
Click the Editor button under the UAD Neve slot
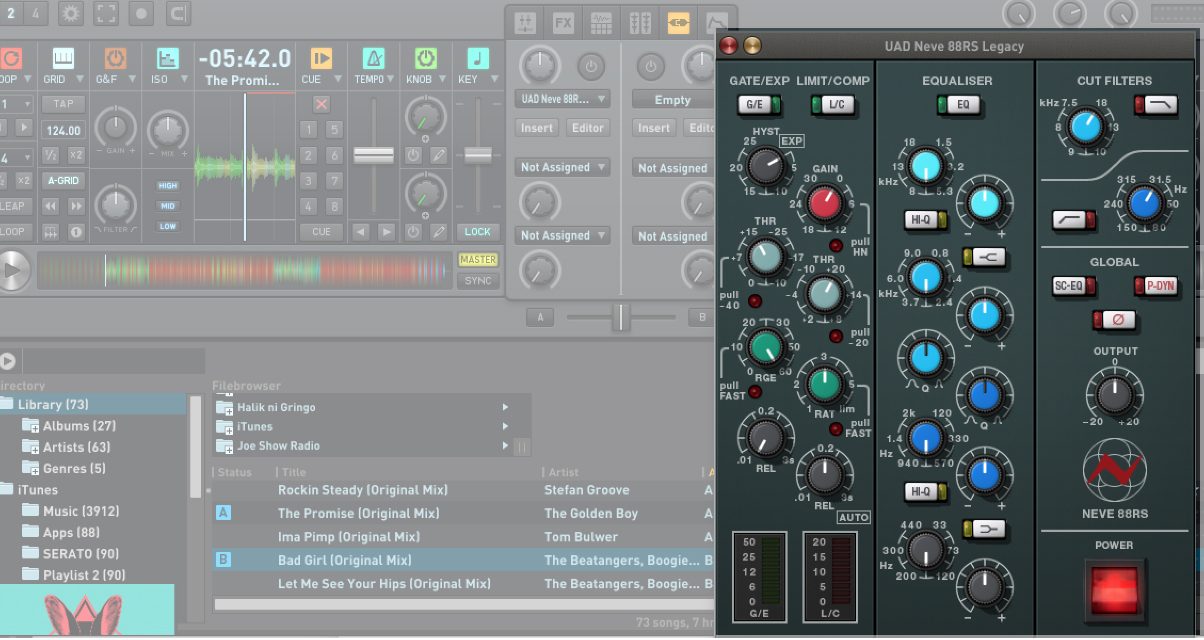588,127
